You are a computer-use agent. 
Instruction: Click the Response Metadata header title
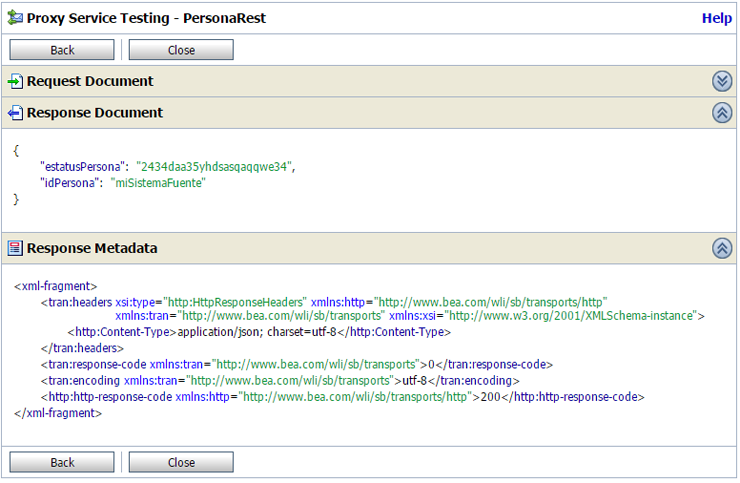click(x=92, y=248)
